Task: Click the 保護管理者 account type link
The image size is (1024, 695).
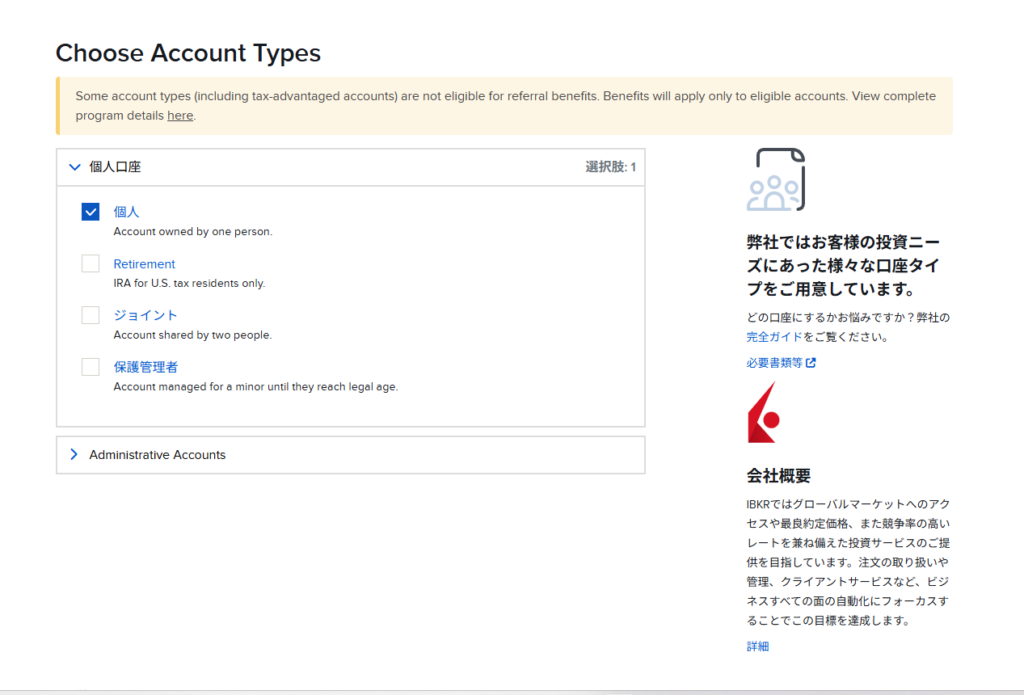Action: click(146, 366)
